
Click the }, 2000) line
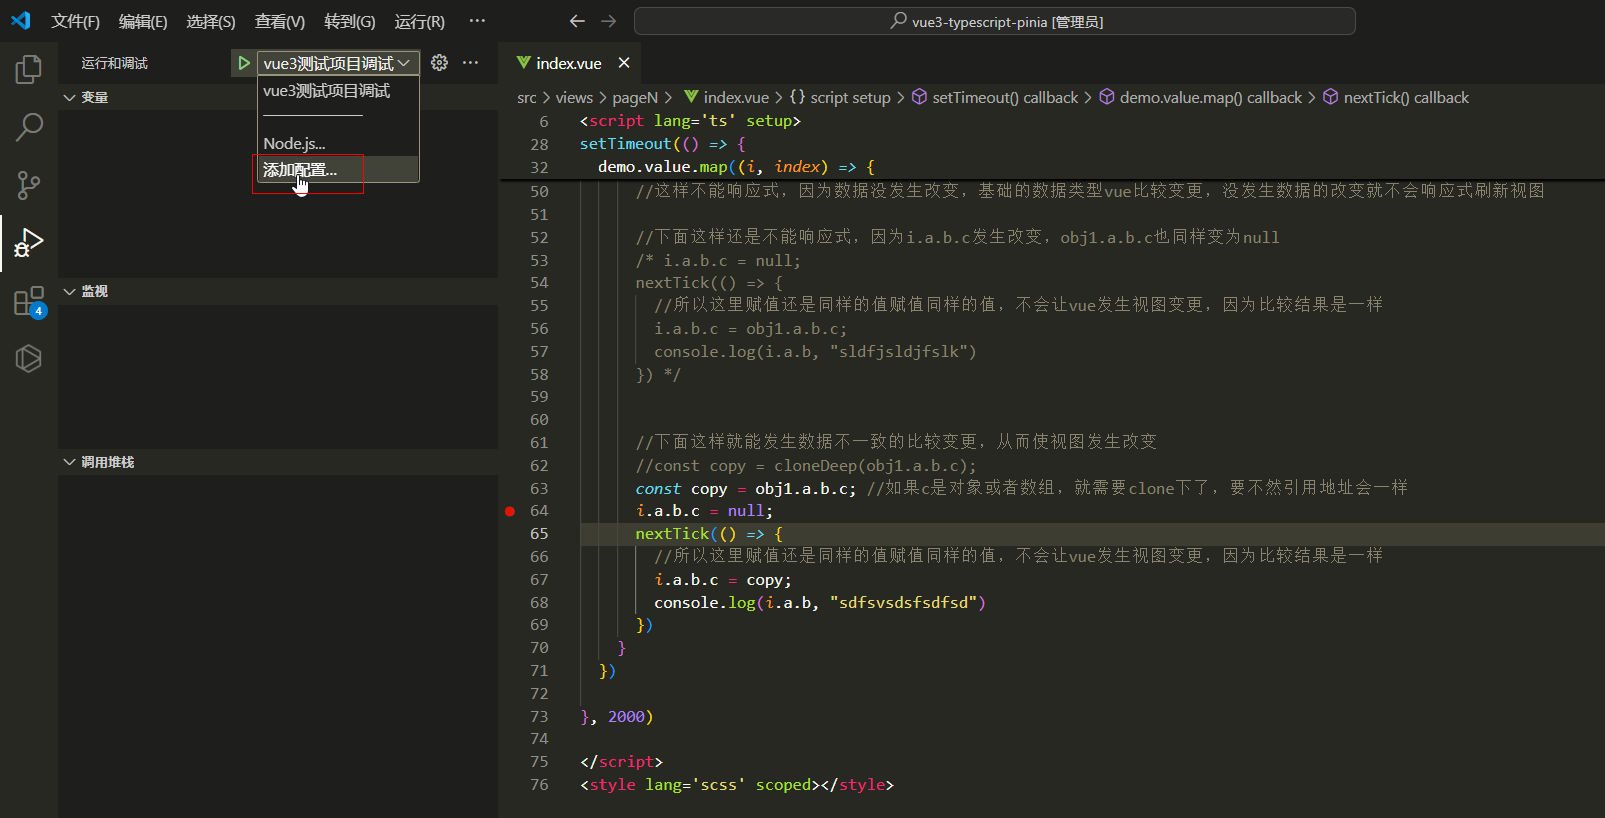coord(616,717)
